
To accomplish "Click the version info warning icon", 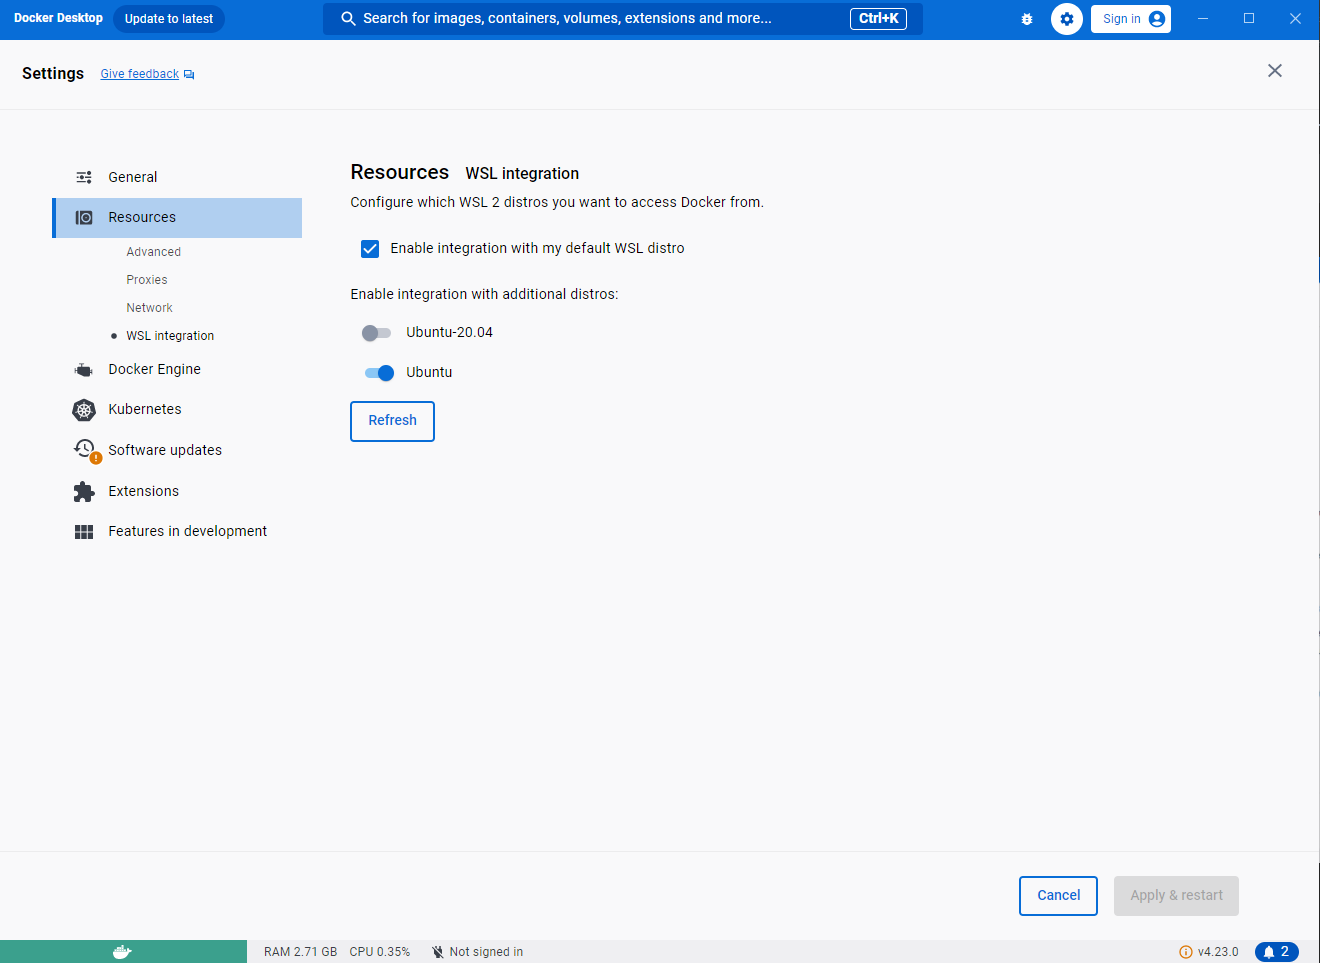I will pyautogui.click(x=1186, y=952).
